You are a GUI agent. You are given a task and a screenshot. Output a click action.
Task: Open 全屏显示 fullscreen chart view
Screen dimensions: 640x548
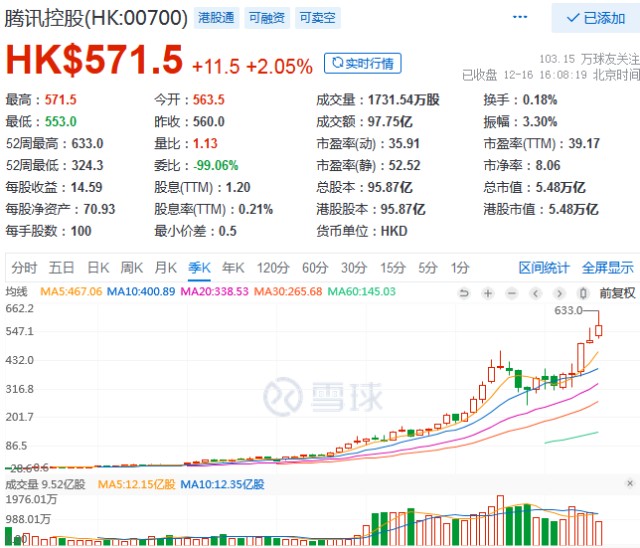coord(608,268)
